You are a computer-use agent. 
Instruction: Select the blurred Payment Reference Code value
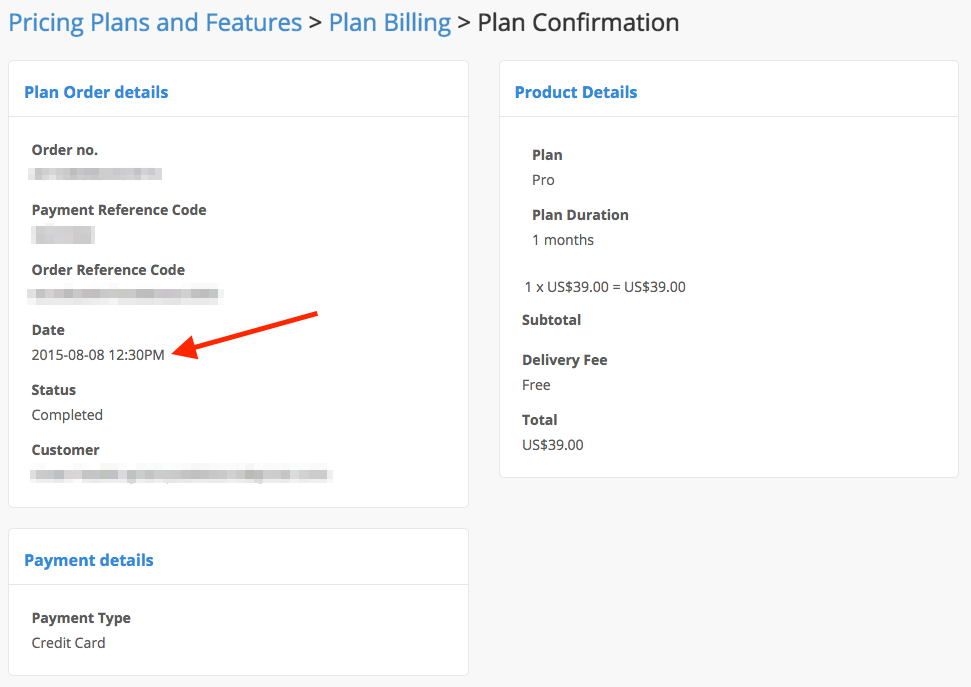63,235
